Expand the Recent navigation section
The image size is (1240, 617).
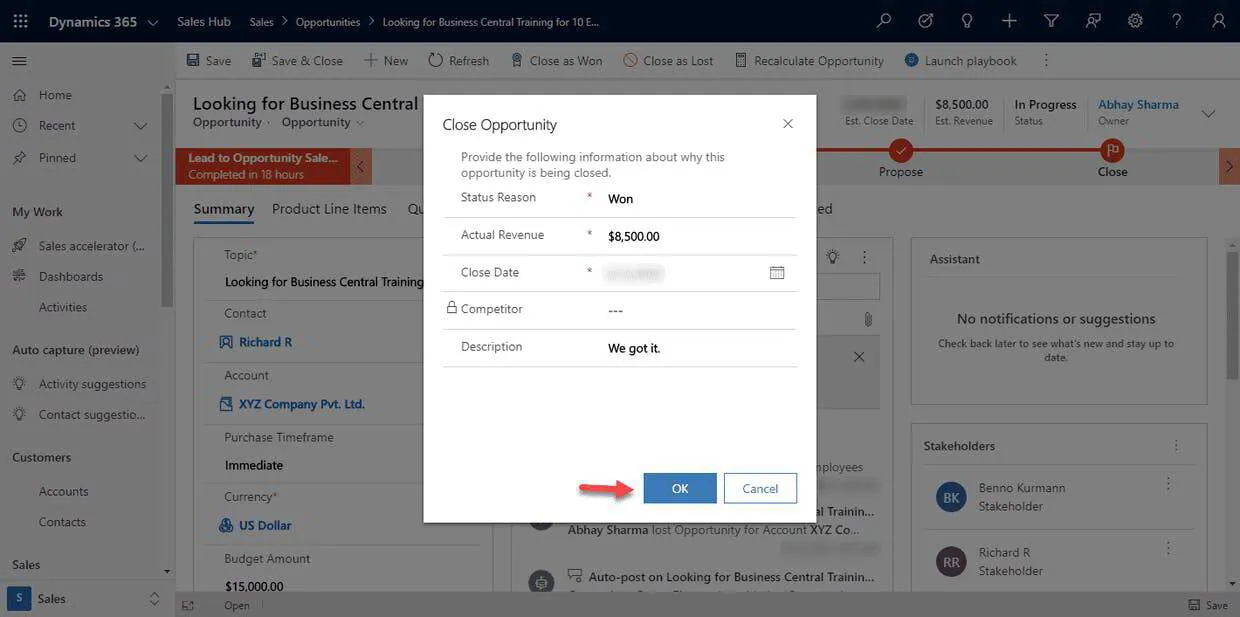coord(140,126)
